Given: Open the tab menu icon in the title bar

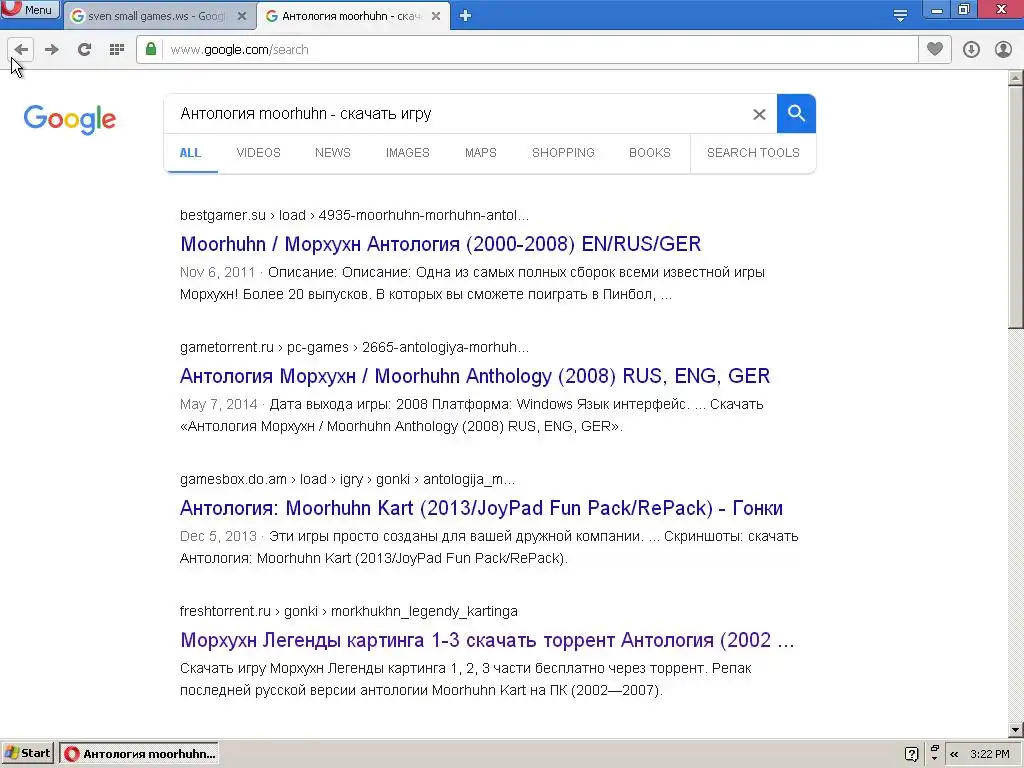Looking at the screenshot, I should (901, 16).
